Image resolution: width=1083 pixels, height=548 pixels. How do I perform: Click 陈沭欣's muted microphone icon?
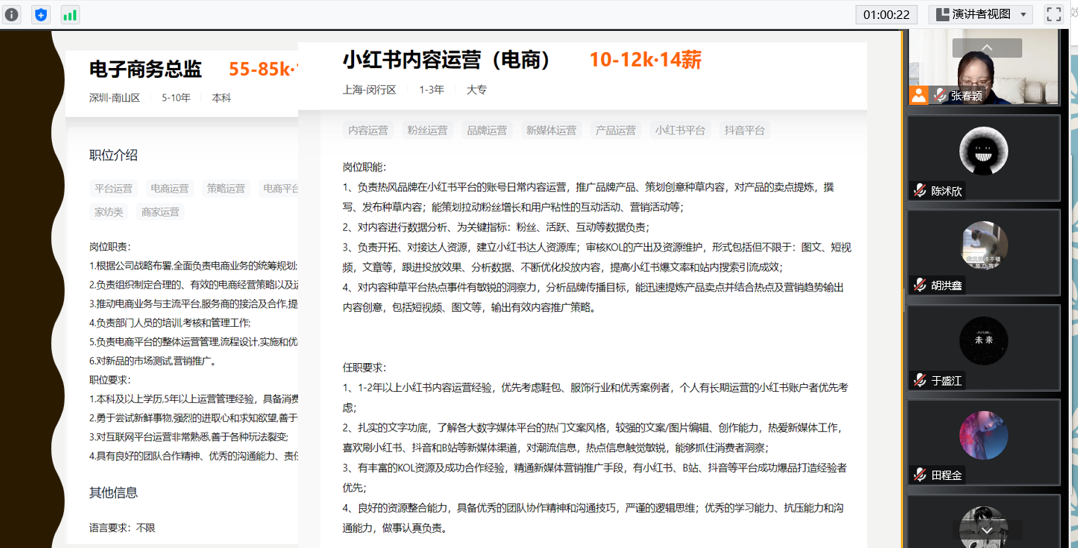[919, 191]
